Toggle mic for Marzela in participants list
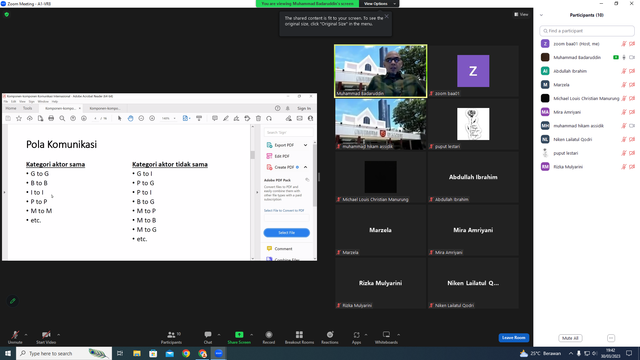 (x=624, y=84)
